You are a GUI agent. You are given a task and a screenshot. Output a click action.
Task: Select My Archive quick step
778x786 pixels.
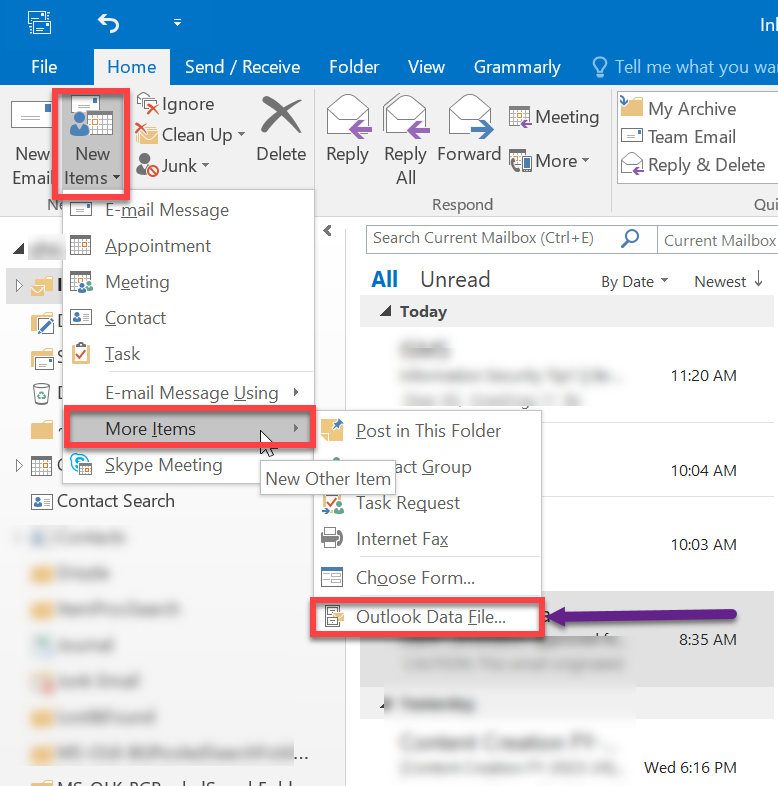tap(679, 108)
